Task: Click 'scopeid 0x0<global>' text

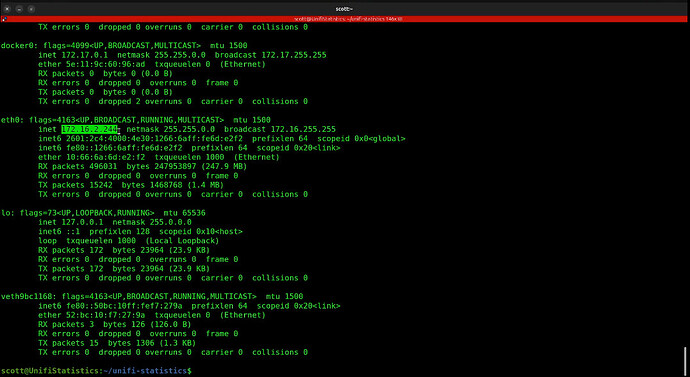Action: [361, 139]
